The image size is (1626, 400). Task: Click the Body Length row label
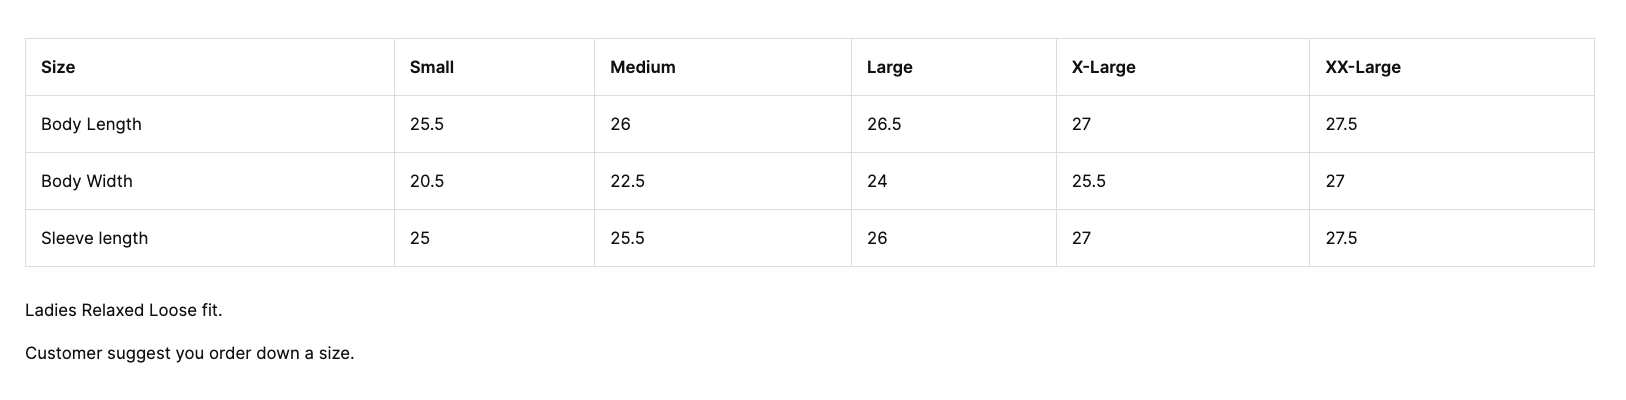(91, 124)
